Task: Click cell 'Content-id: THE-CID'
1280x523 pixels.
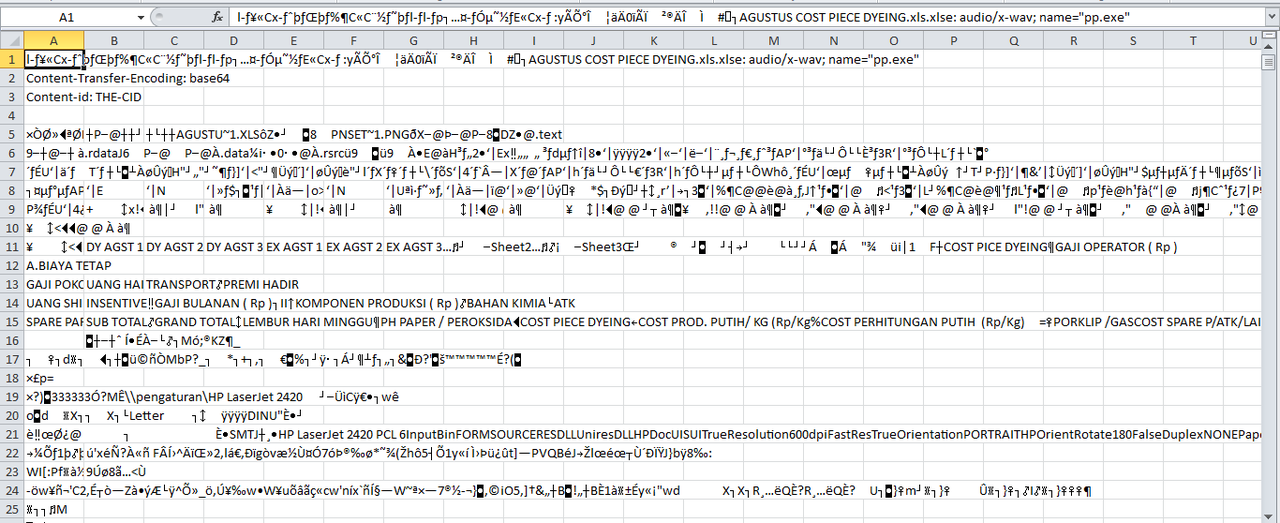Action: tap(84, 97)
